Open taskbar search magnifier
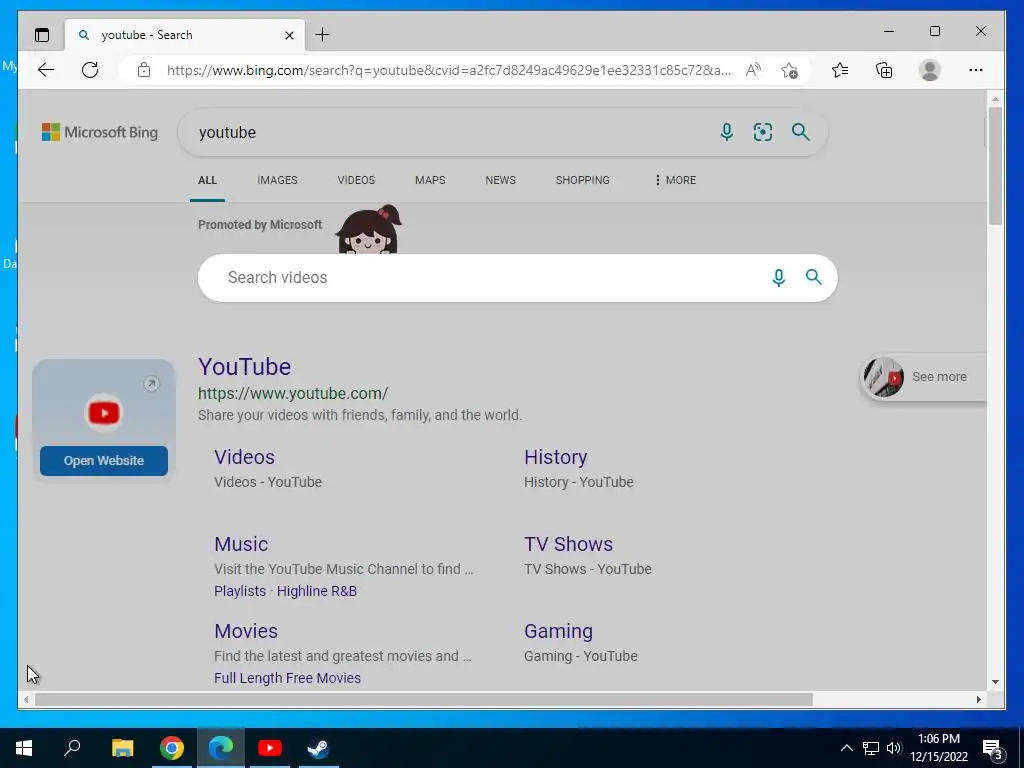 coord(72,748)
